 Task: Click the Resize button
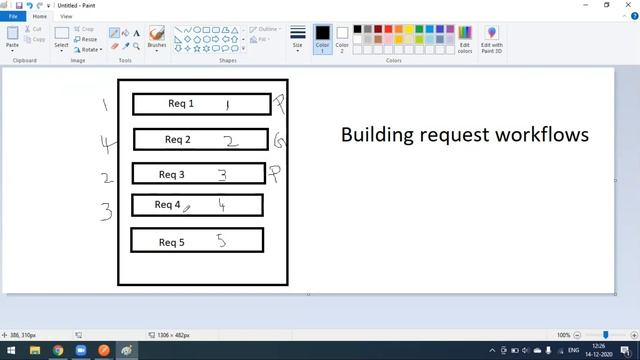[x=86, y=39]
